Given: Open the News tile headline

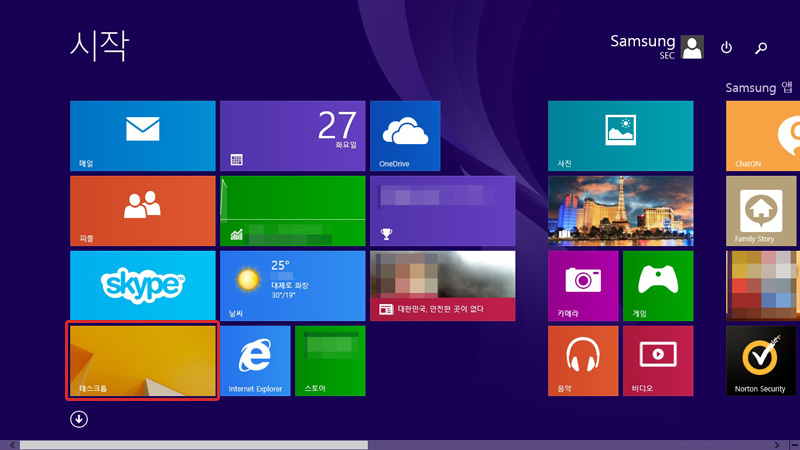Looking at the screenshot, I should pyautogui.click(x=442, y=286).
